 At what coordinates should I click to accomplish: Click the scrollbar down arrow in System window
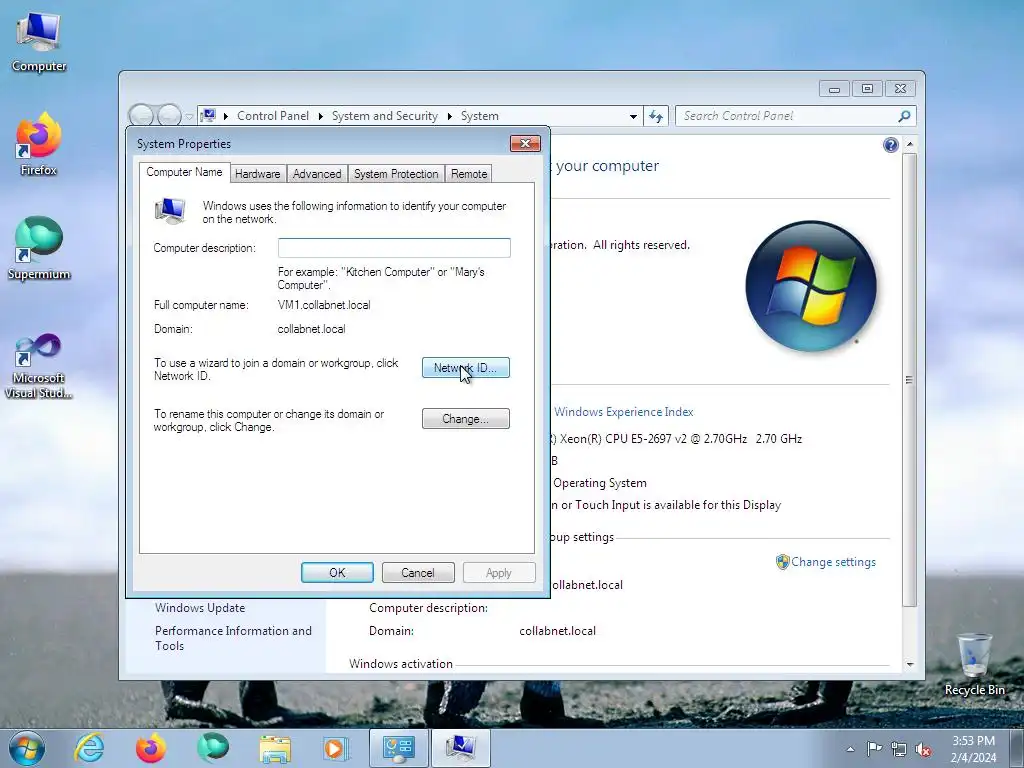[x=909, y=664]
